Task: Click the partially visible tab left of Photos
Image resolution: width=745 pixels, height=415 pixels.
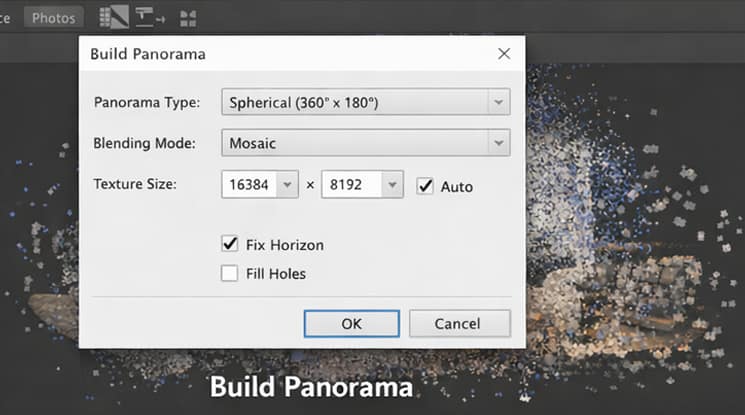Action: 6,18
